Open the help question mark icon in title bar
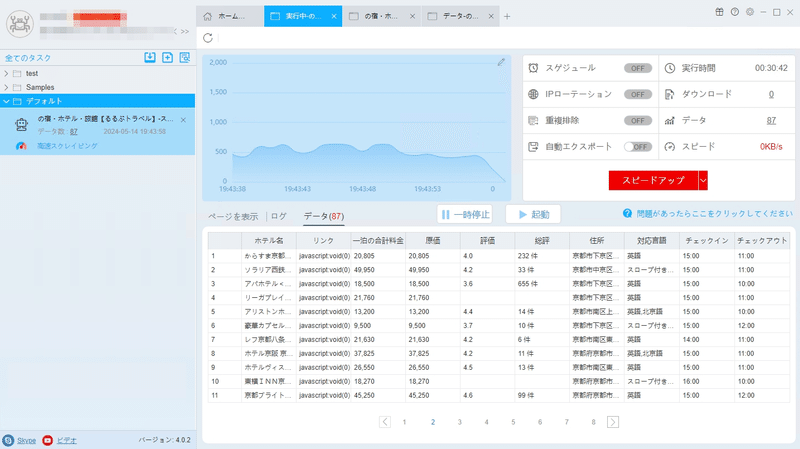The width and height of the screenshot is (800, 449). pos(735,12)
